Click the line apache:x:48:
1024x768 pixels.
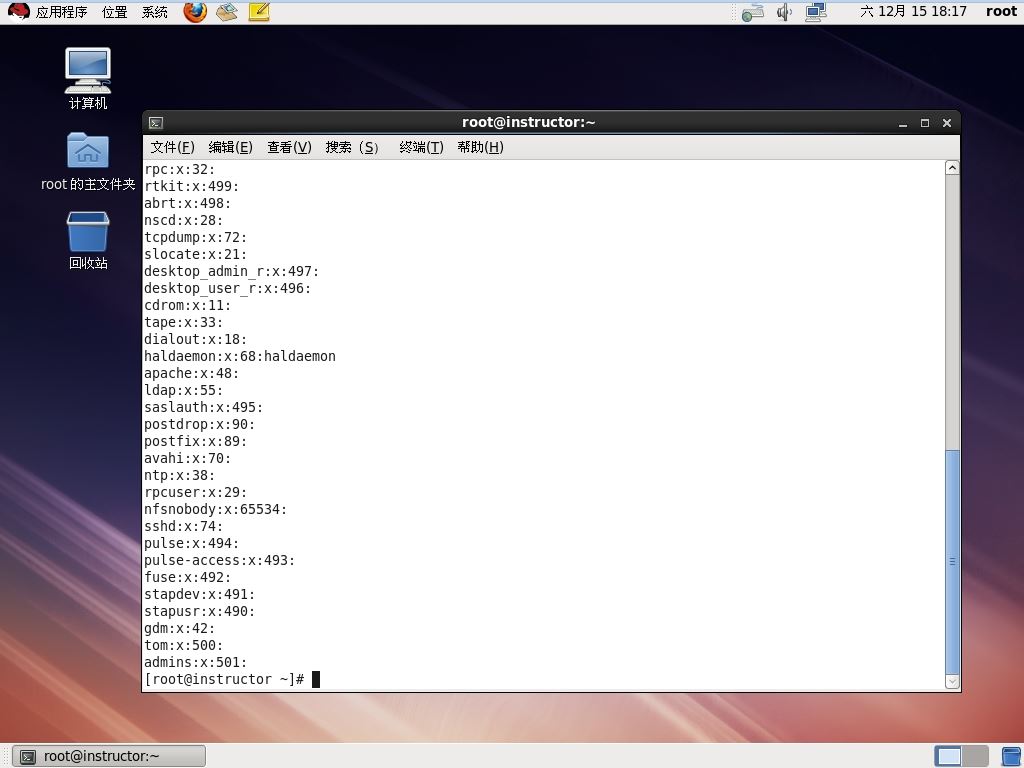[x=192, y=374]
